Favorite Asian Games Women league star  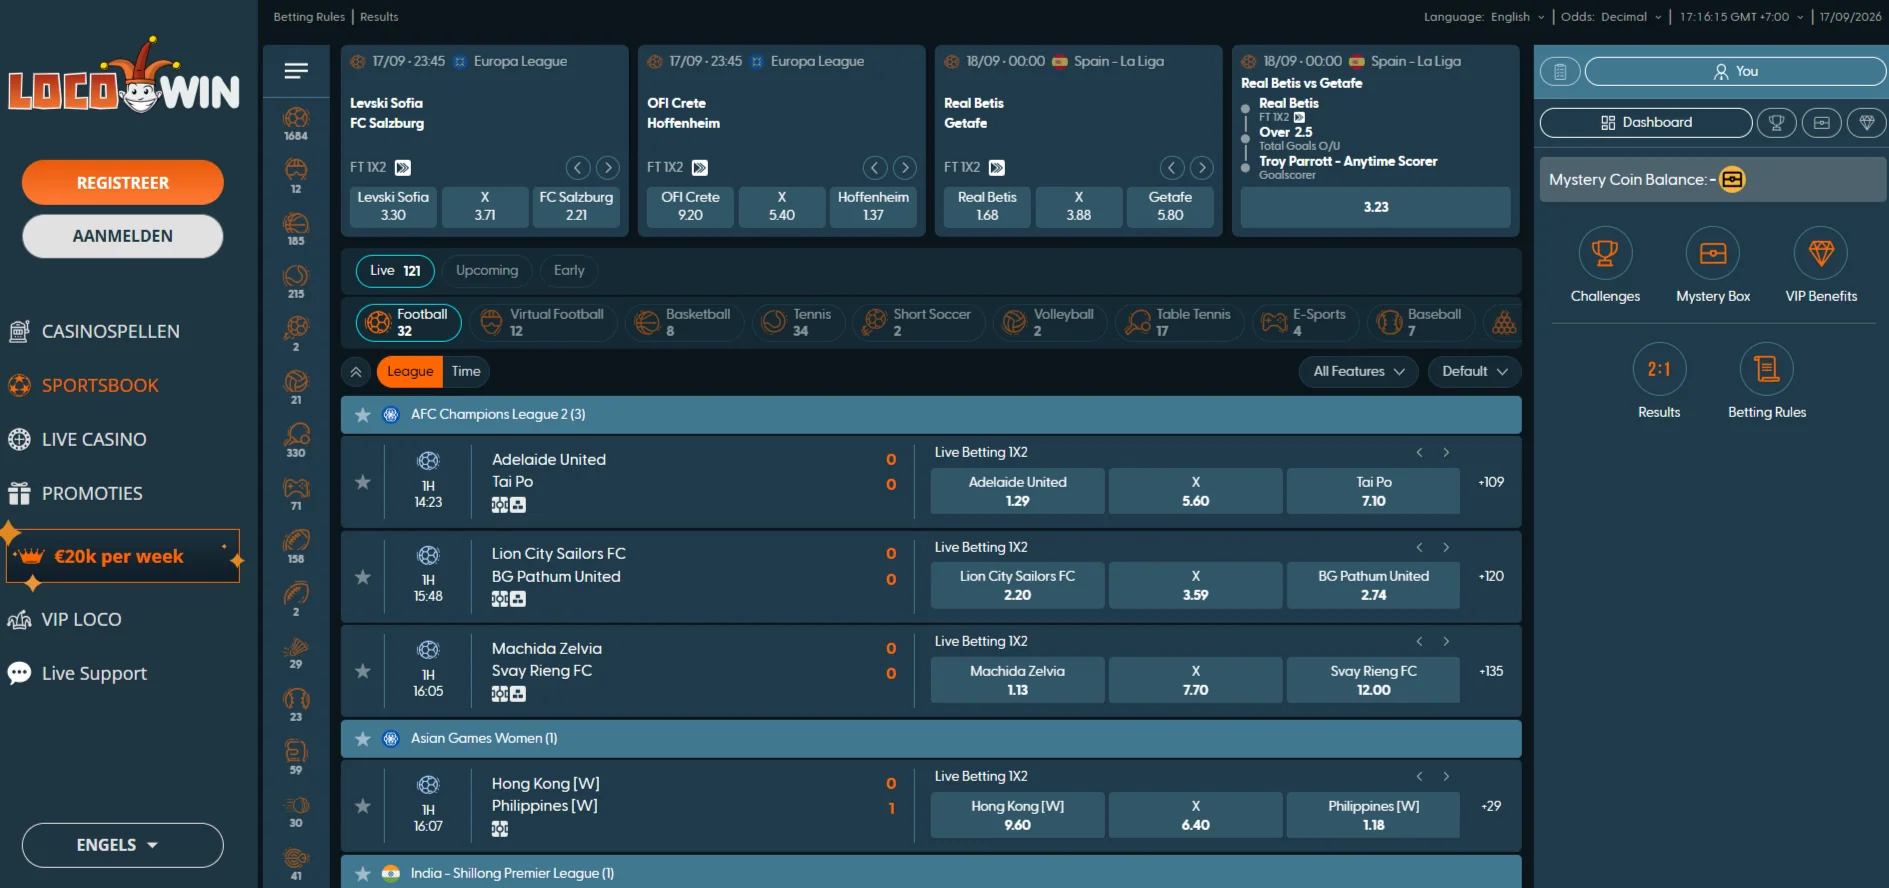coord(363,739)
